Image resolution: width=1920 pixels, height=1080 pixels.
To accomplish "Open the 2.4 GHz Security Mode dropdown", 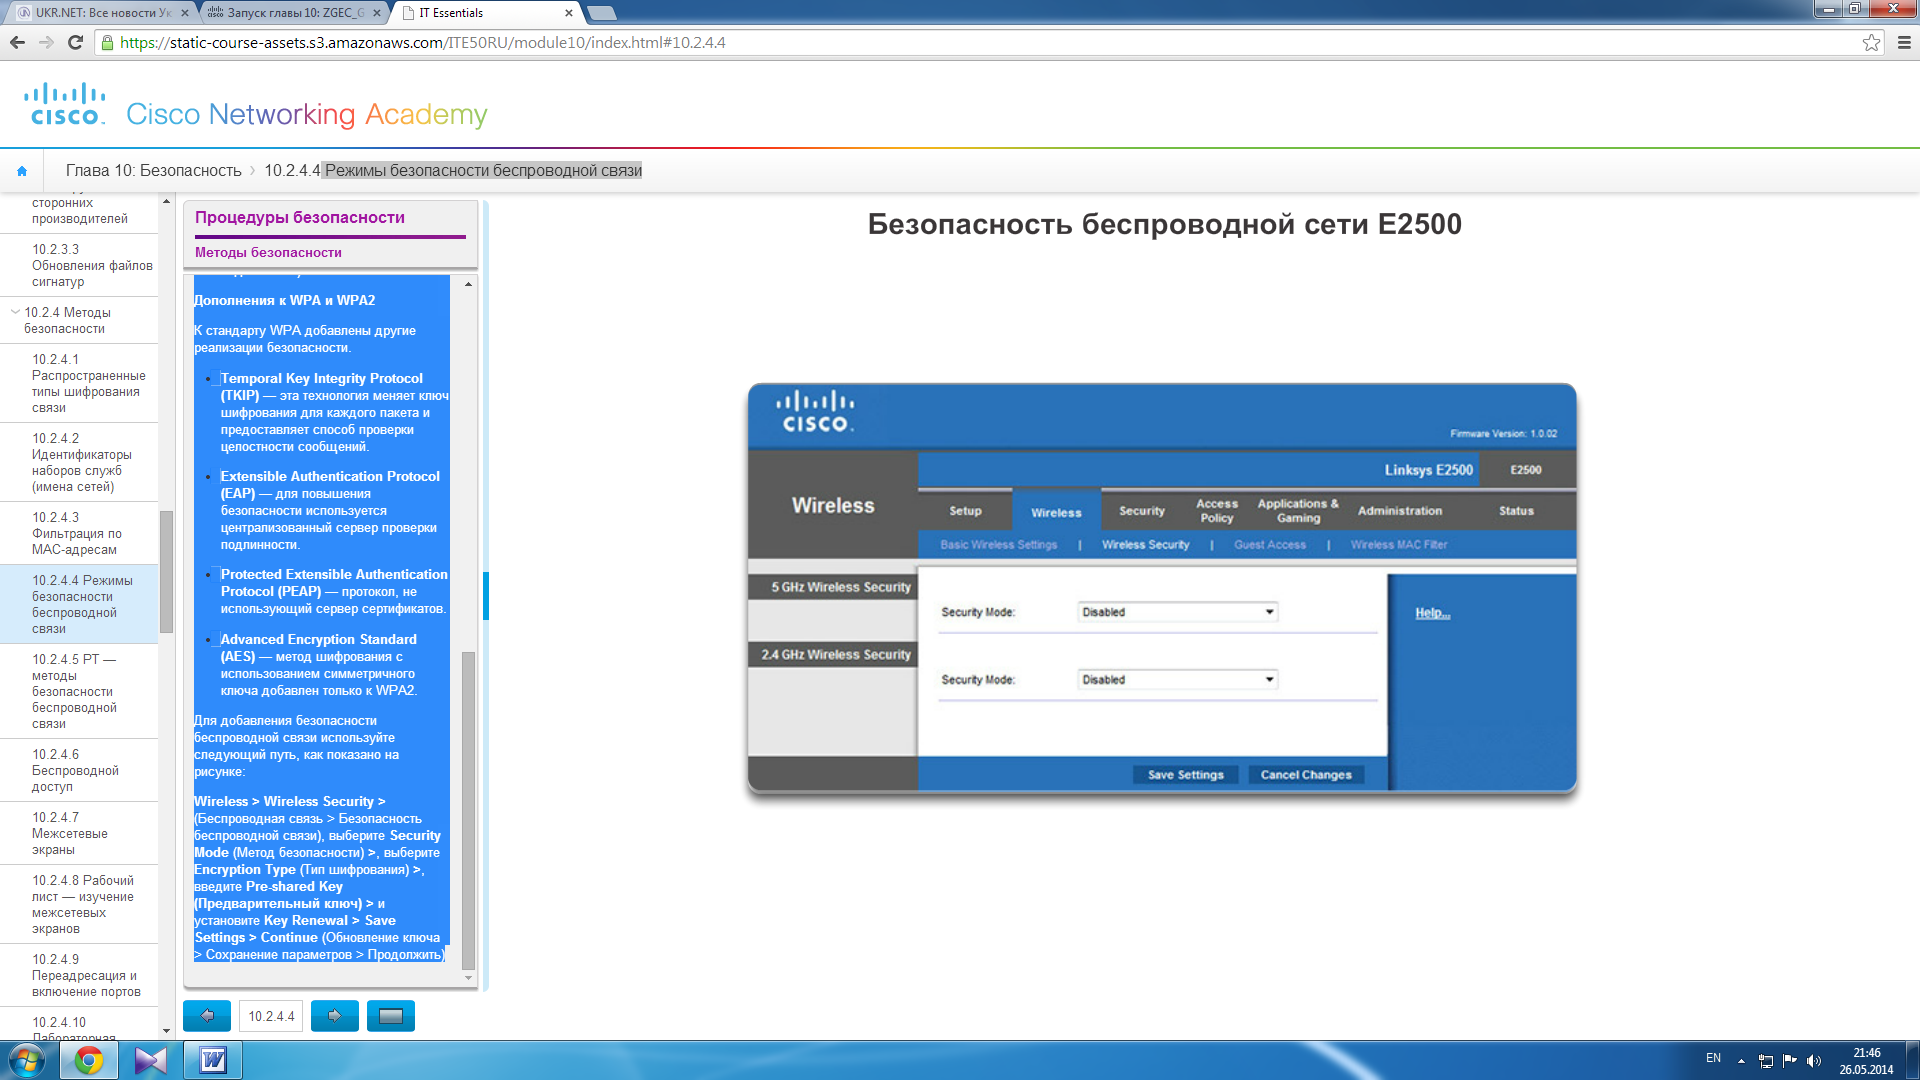I will pos(1177,679).
